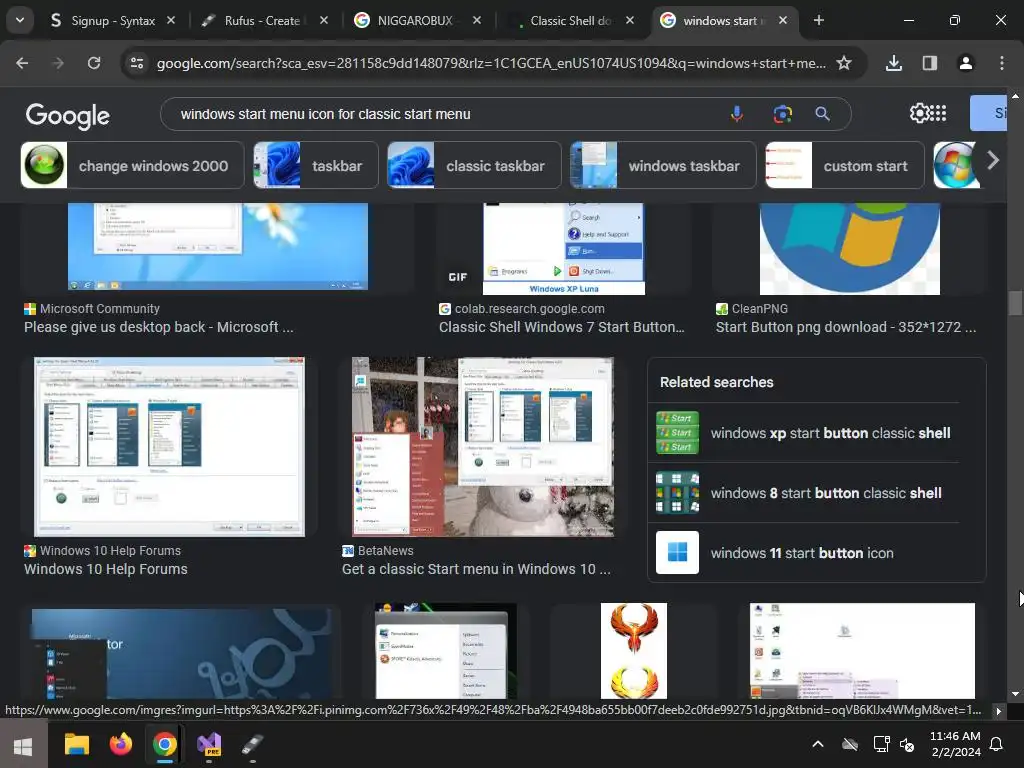
Task: Open the Chrome profile menu
Action: point(965,63)
